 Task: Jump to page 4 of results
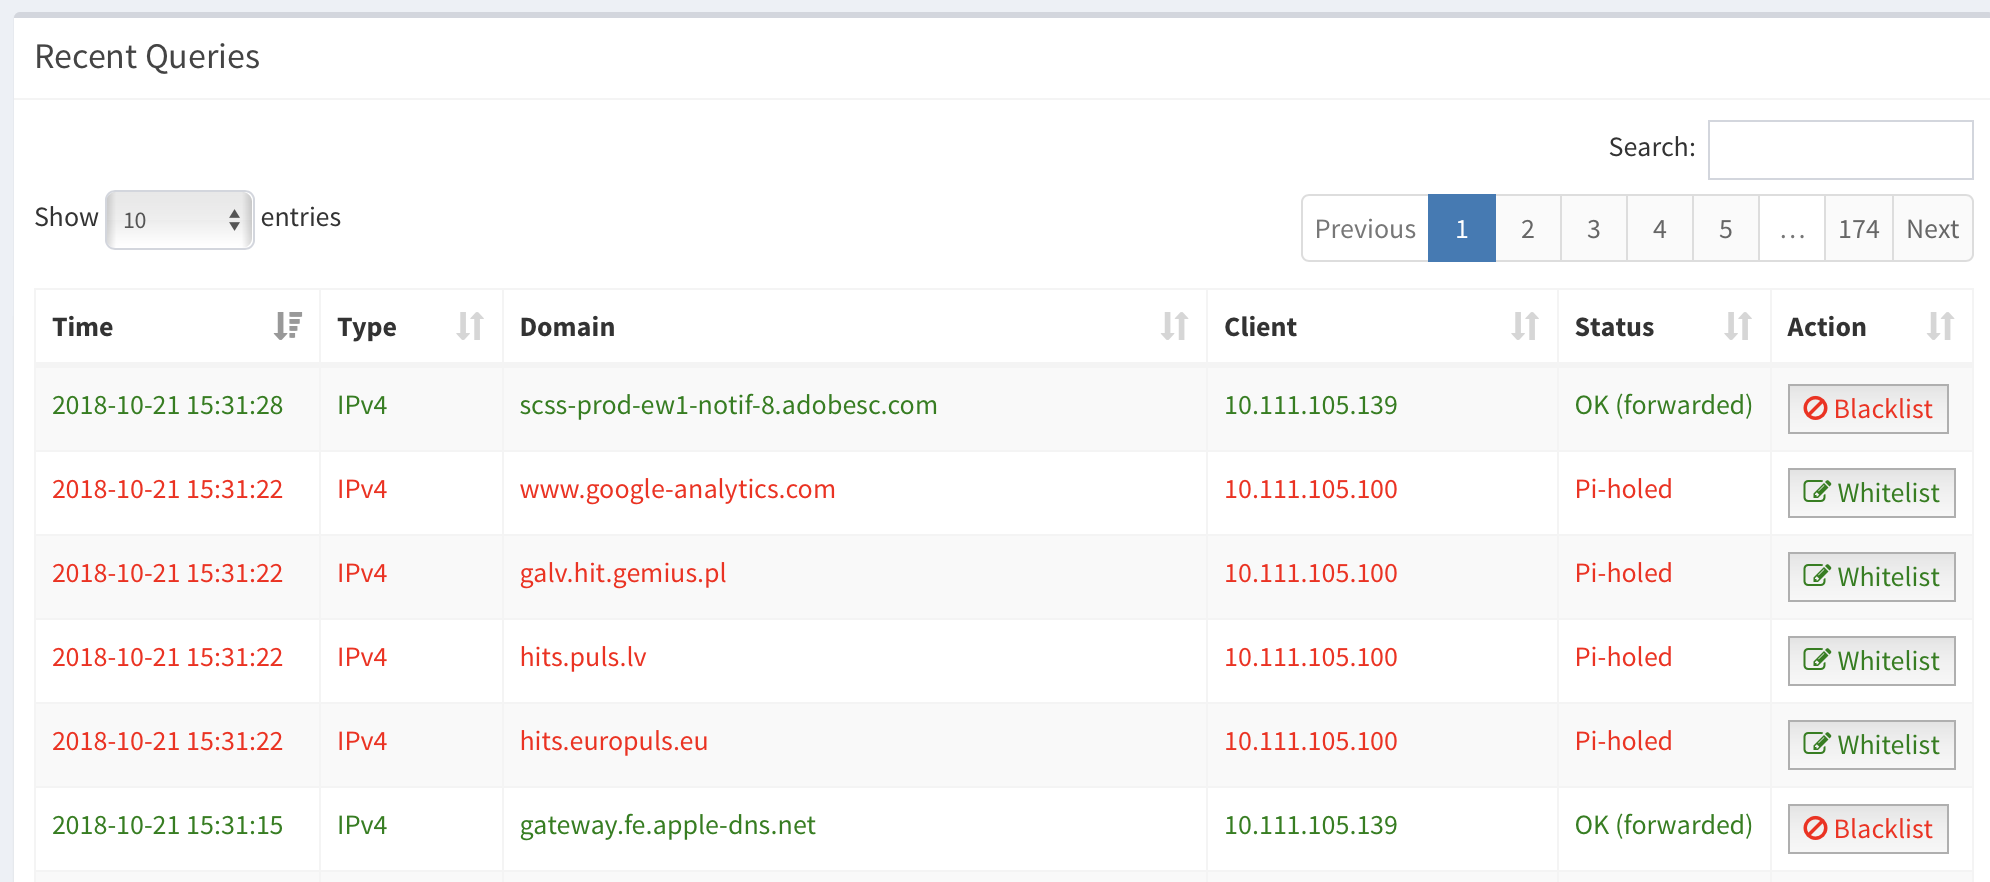coord(1659,229)
